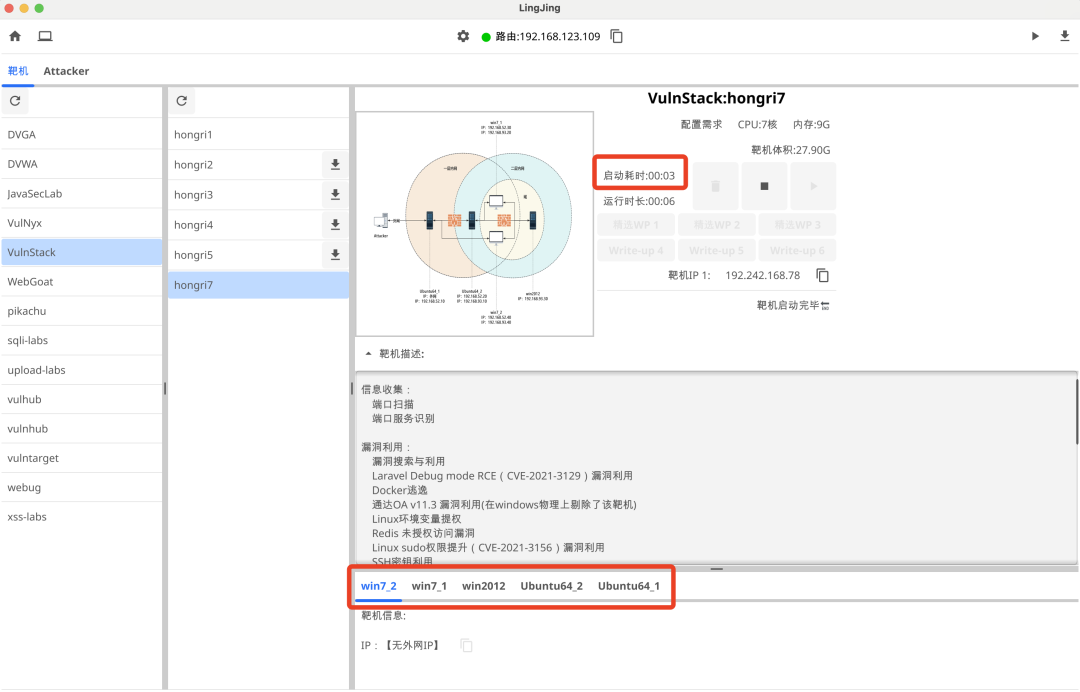The width and height of the screenshot is (1080, 692).
Task: Open the 精选WP 2 write-up
Action: (x=716, y=225)
